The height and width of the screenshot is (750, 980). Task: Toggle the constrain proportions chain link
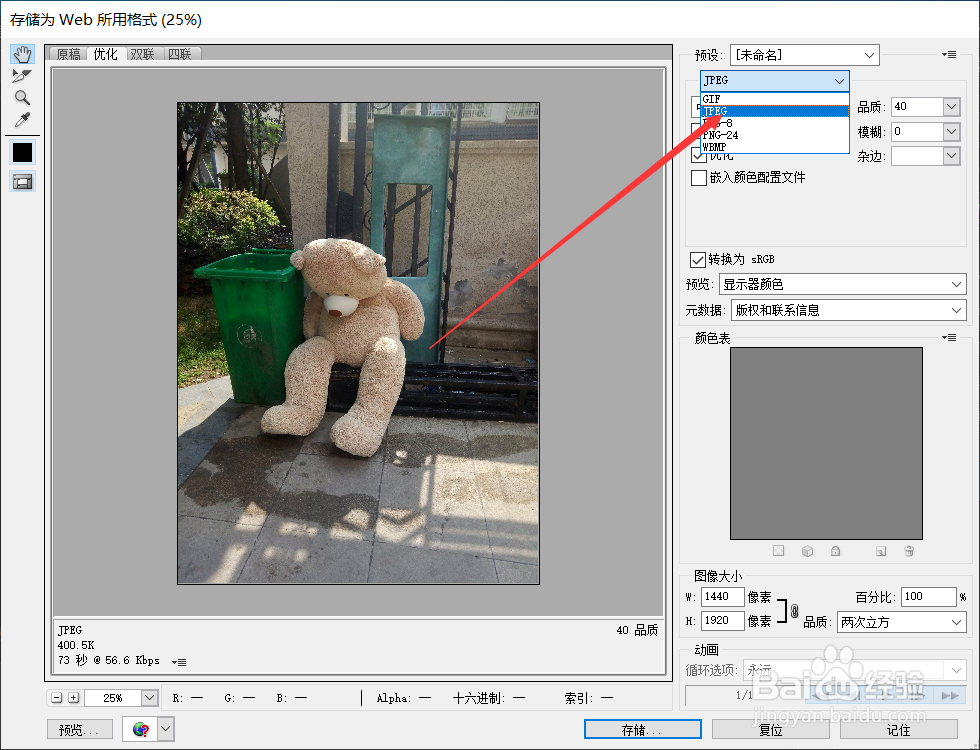click(794, 610)
